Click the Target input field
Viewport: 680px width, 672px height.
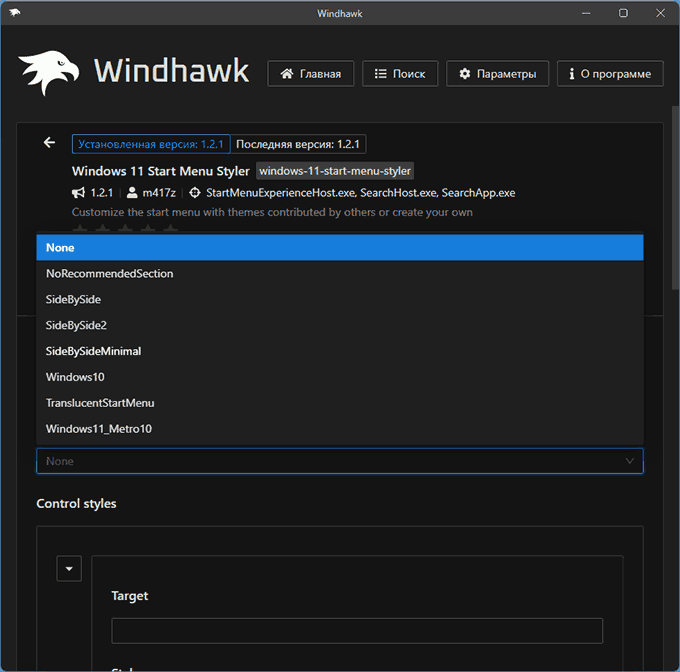357,631
